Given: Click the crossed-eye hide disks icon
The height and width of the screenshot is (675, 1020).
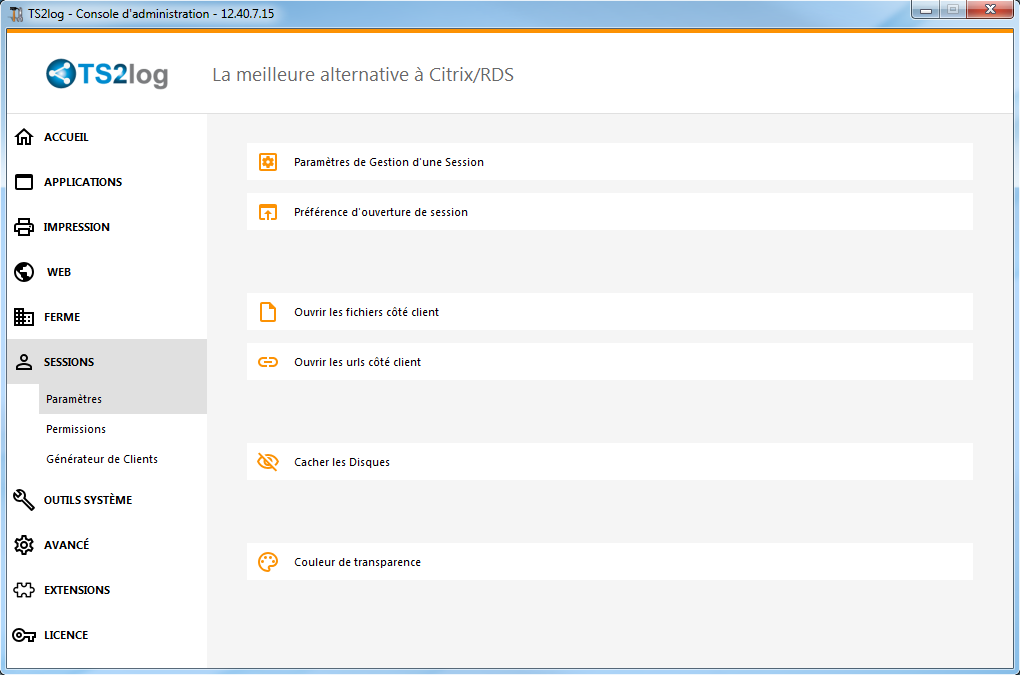Looking at the screenshot, I should [x=268, y=462].
